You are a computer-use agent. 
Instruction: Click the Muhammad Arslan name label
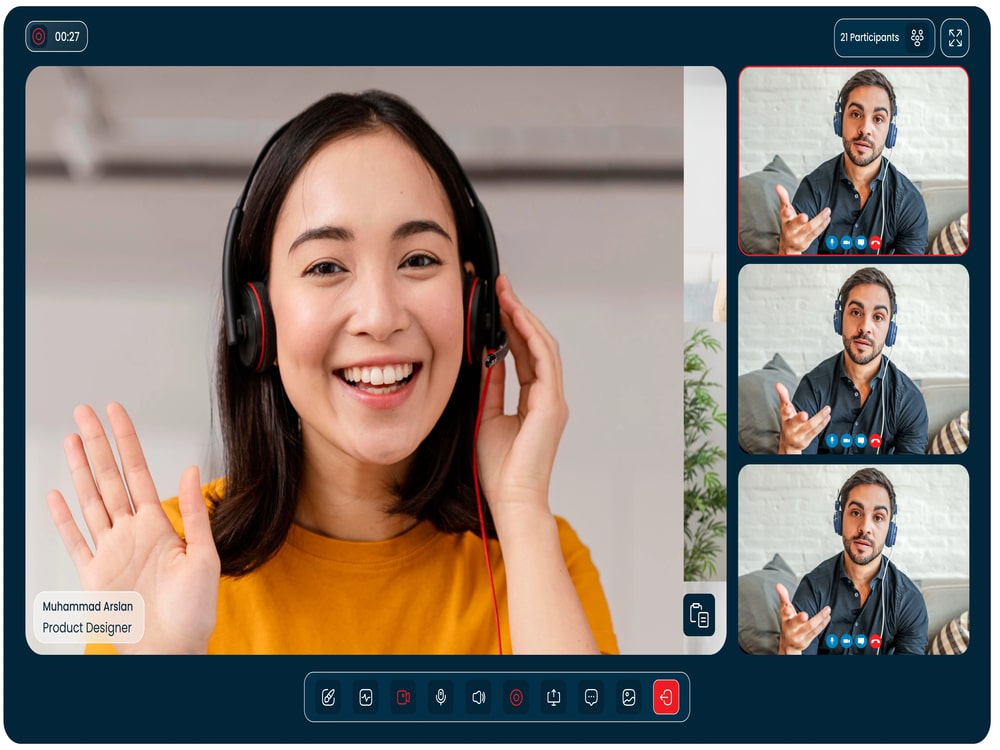point(87,606)
